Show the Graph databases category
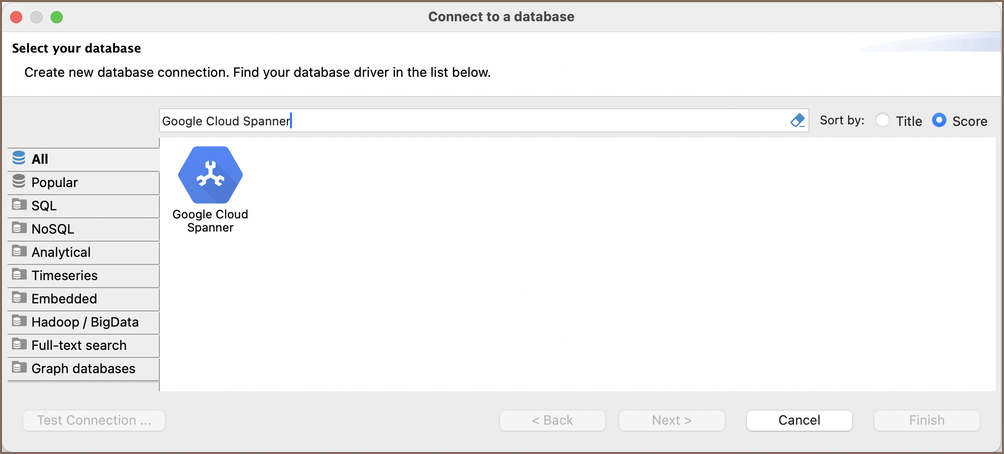The height and width of the screenshot is (454, 1004). pyautogui.click(x=83, y=369)
